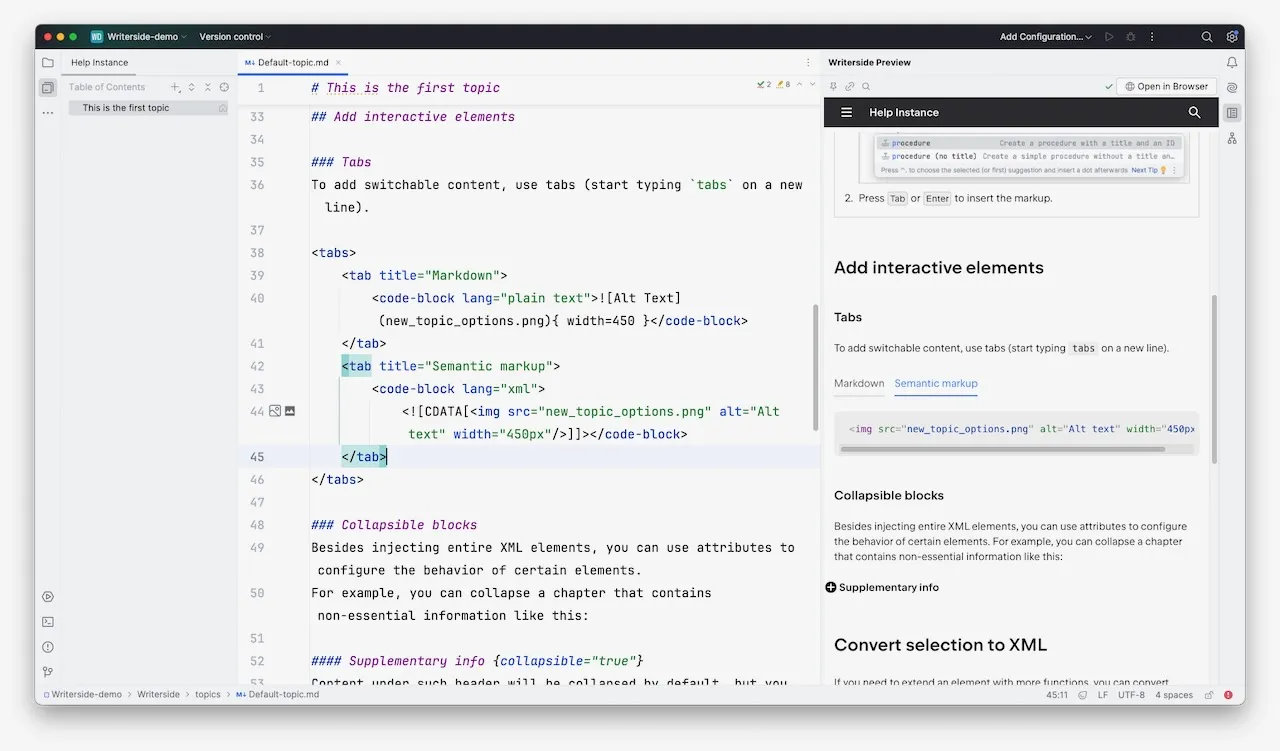The height and width of the screenshot is (751, 1280).
Task: Click the Debug bug icon
Action: click(x=1130, y=37)
